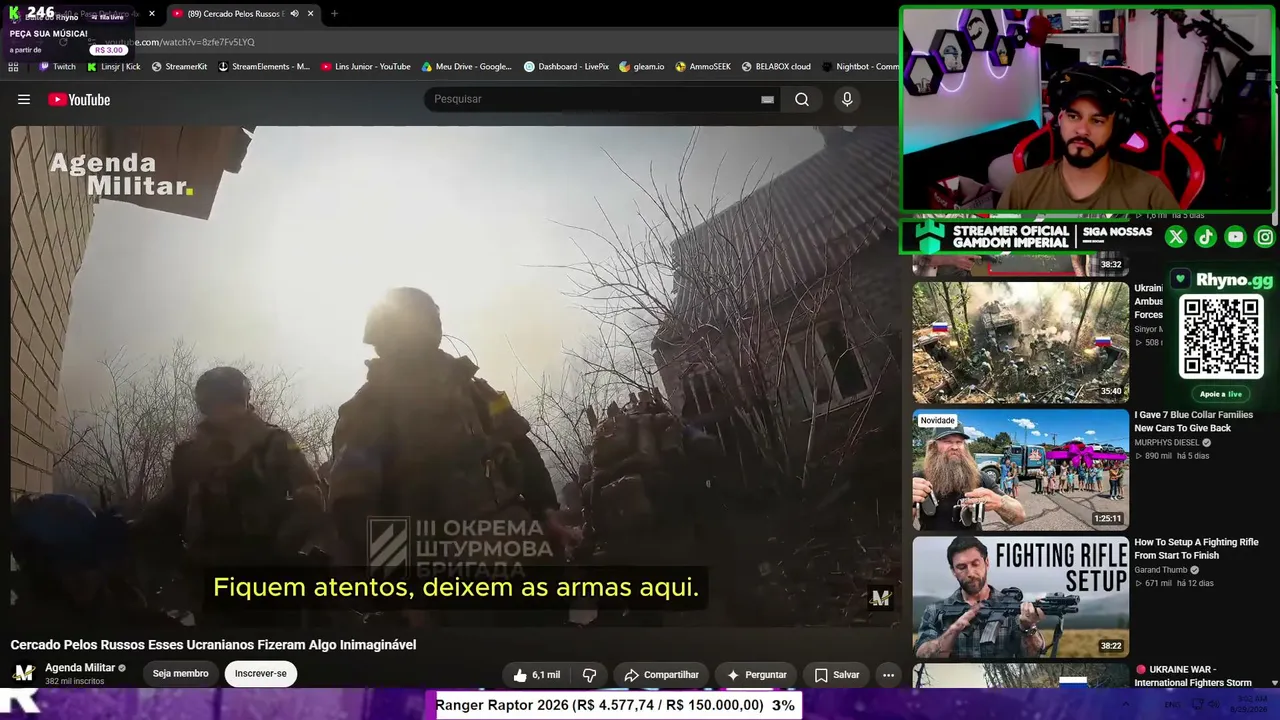Go to the YouTube home logo

click(79, 99)
